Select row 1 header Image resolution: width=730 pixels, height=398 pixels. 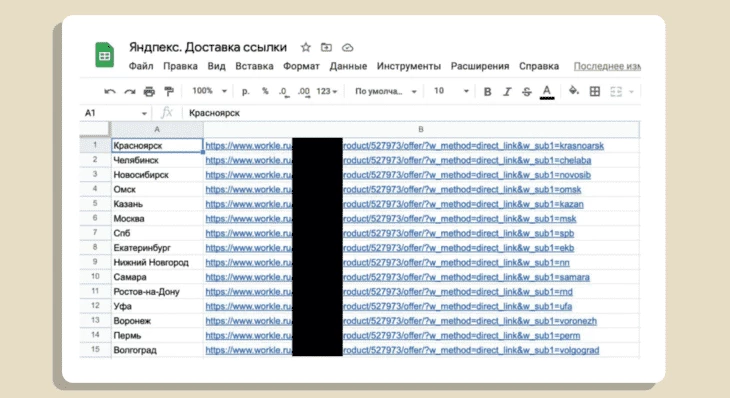(x=95, y=145)
